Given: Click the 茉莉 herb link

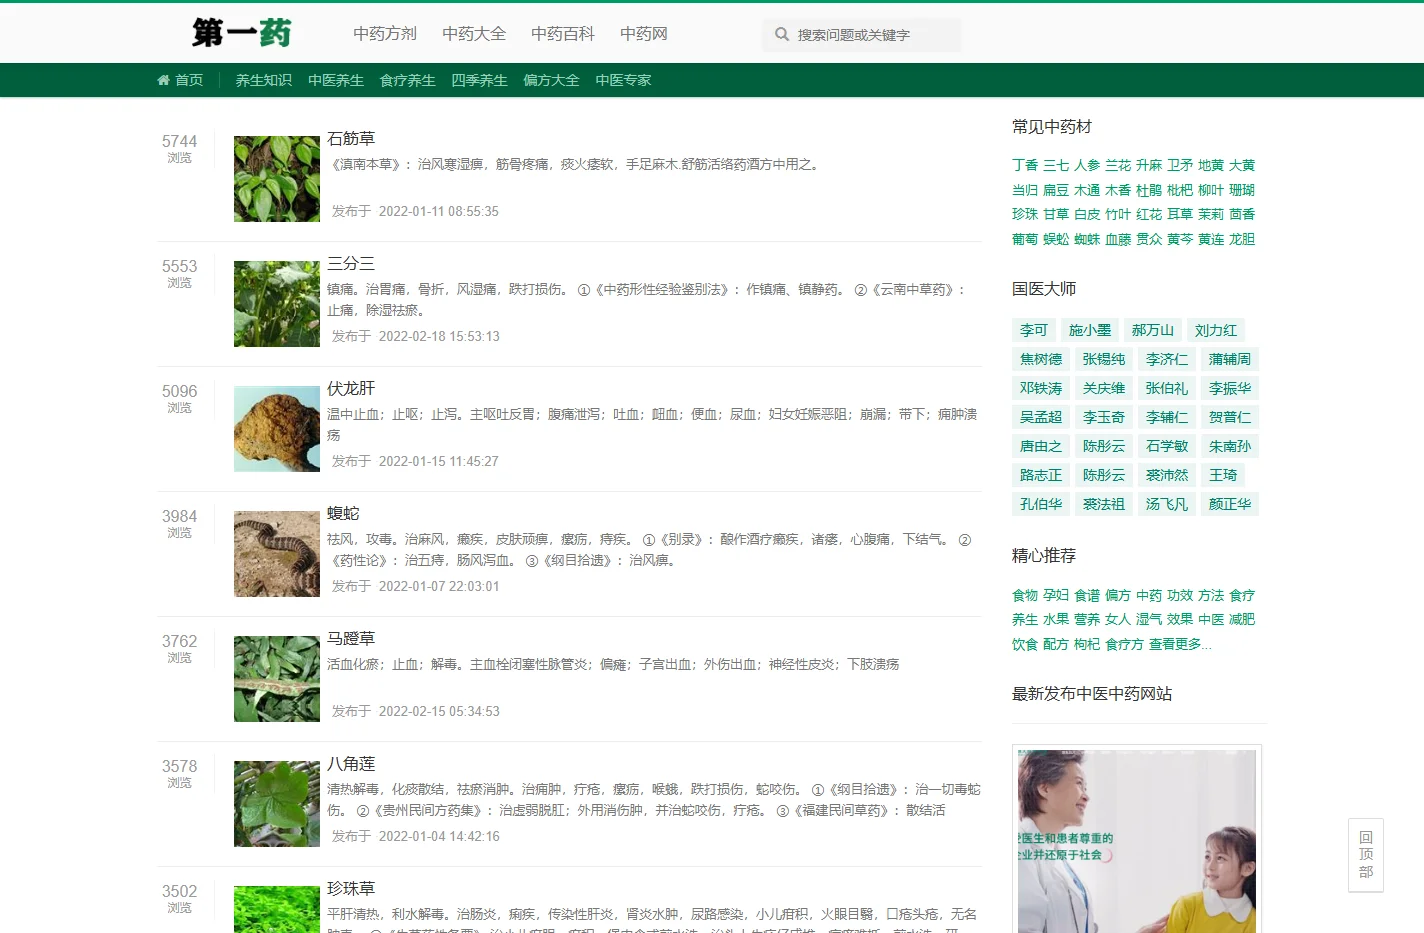Looking at the screenshot, I should [x=1211, y=214].
